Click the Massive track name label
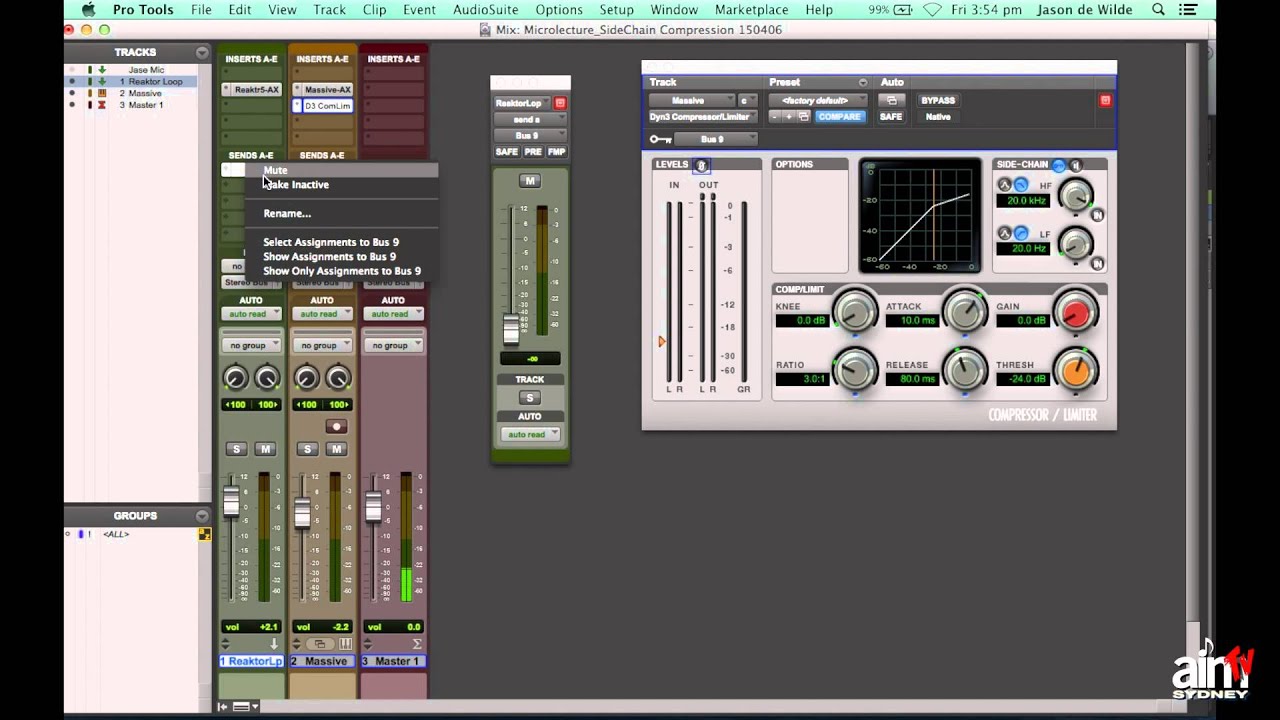Viewport: 1280px width, 720px height. tap(322, 661)
